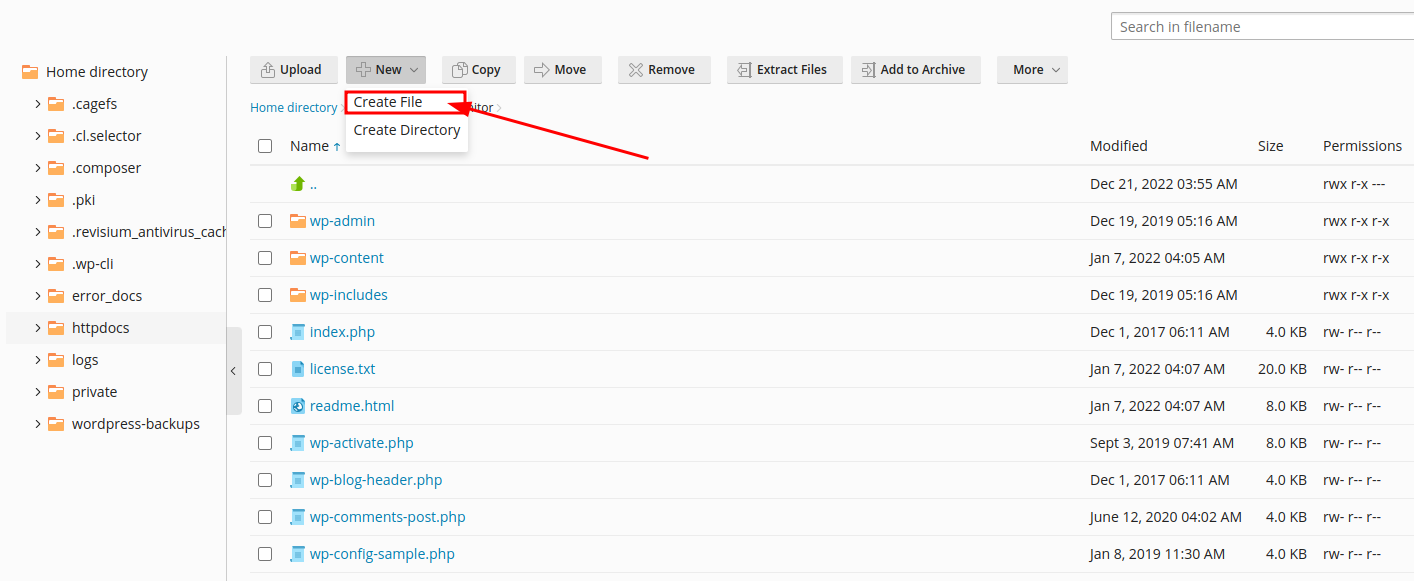This screenshot has height=581, width=1414.
Task: Expand the wordpress-backups tree node
Action: [37, 424]
